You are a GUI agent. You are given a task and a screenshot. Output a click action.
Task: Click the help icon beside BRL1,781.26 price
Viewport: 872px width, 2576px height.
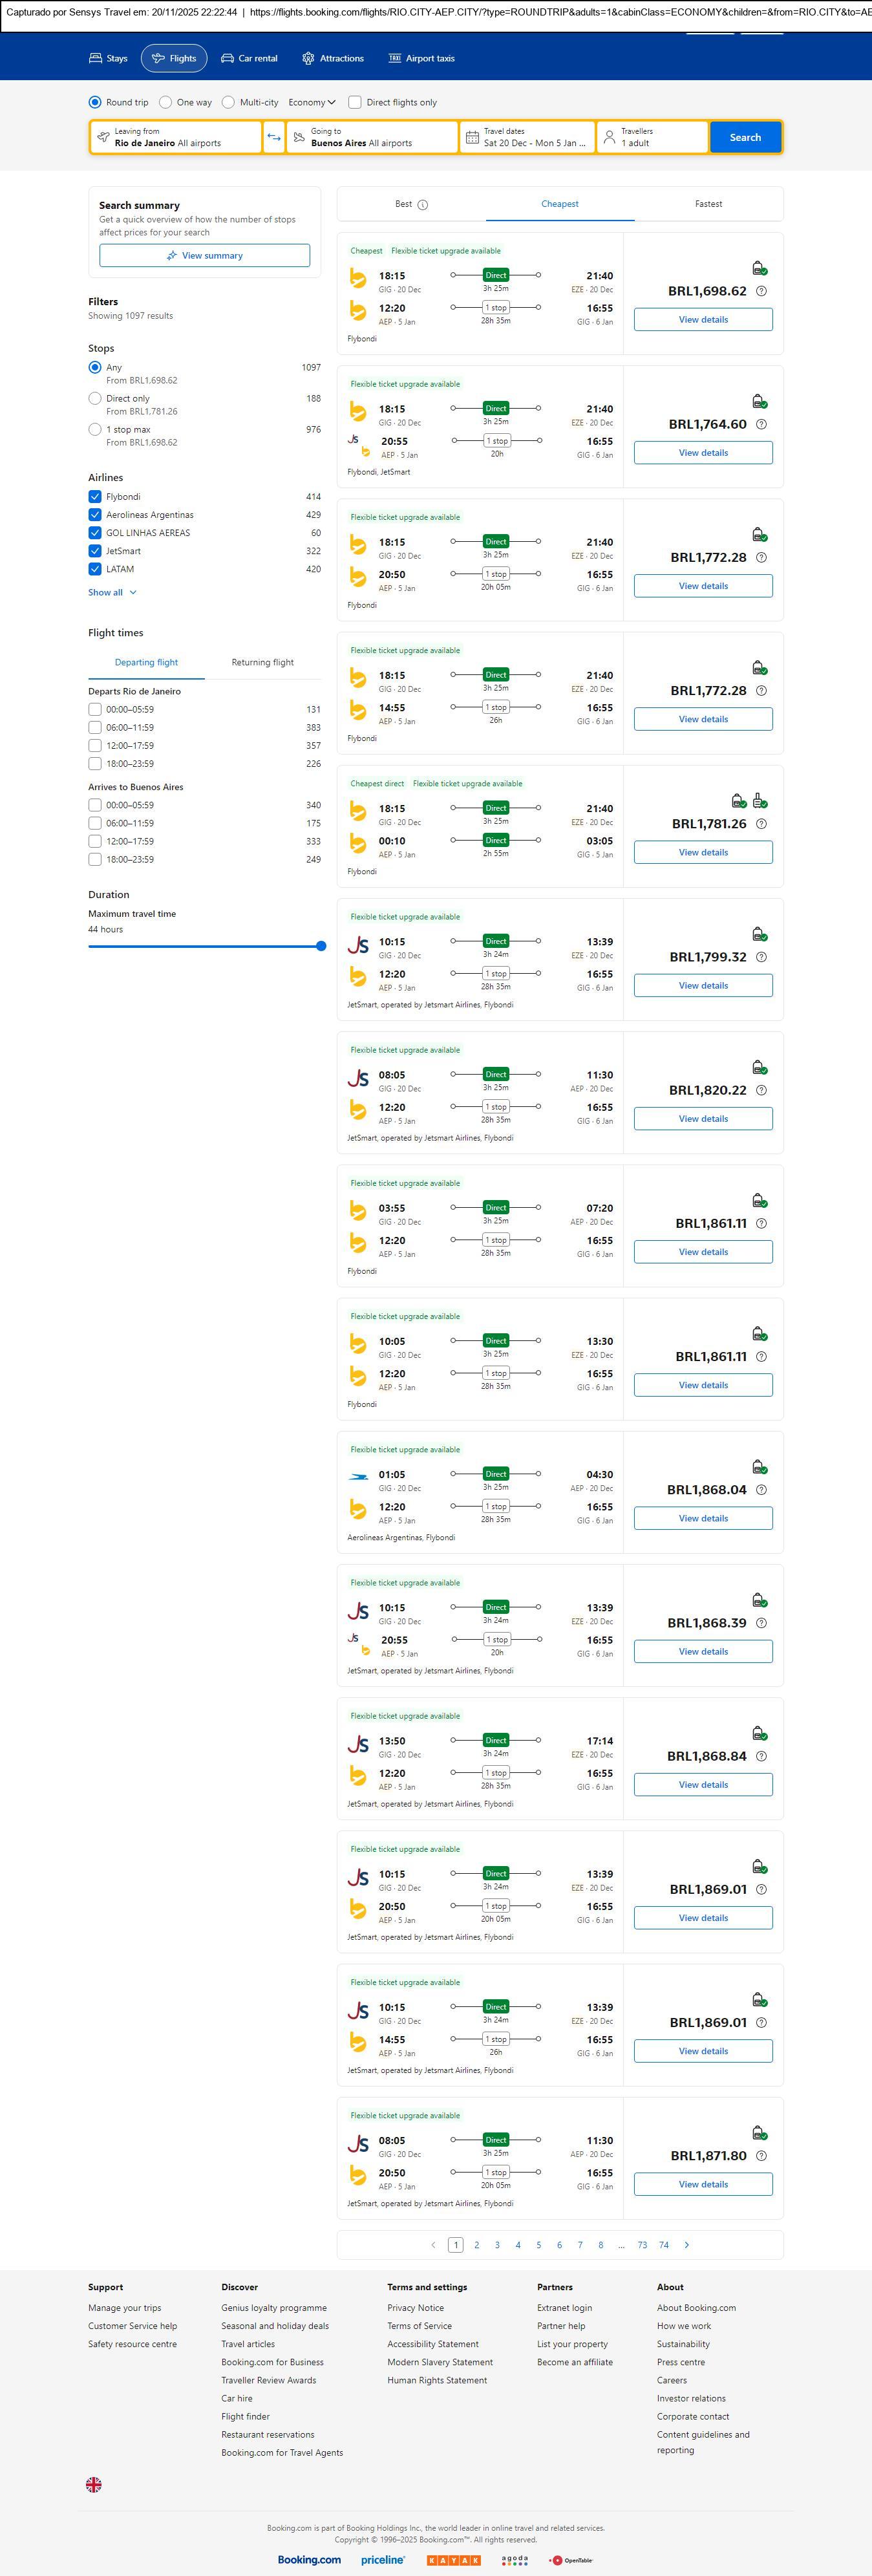click(x=761, y=824)
